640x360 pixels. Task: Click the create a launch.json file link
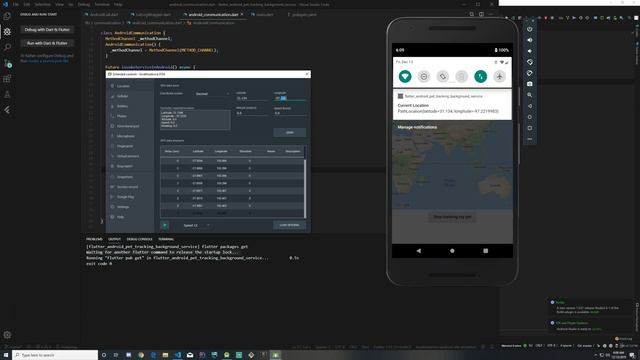point(49,61)
